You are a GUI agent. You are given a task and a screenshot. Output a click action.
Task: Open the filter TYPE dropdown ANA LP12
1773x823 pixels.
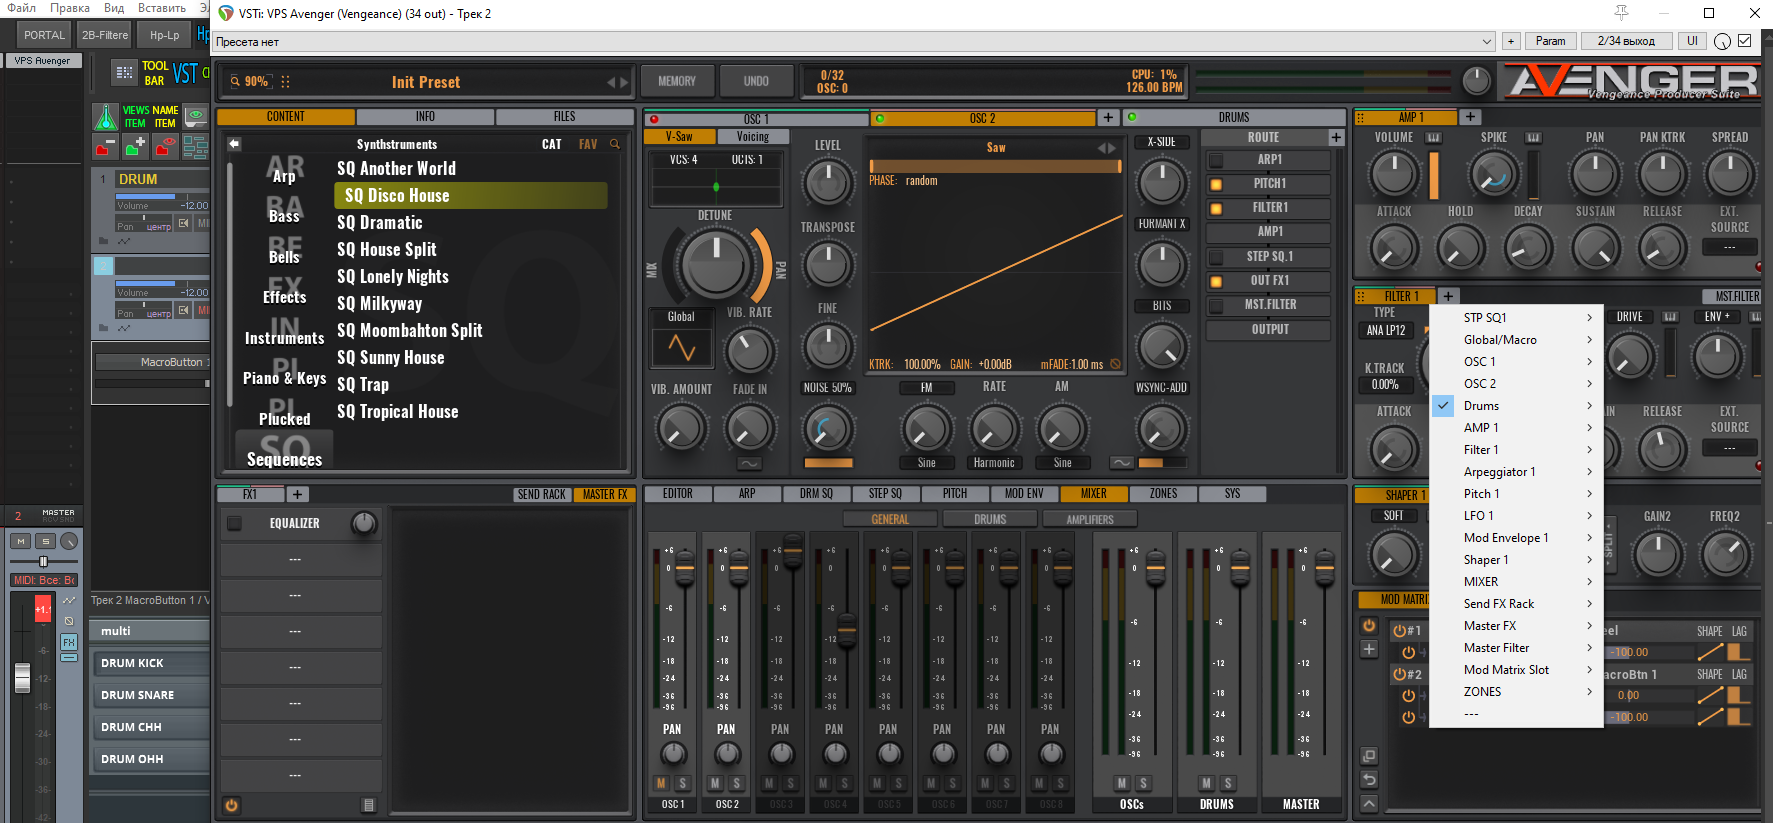click(x=1386, y=330)
